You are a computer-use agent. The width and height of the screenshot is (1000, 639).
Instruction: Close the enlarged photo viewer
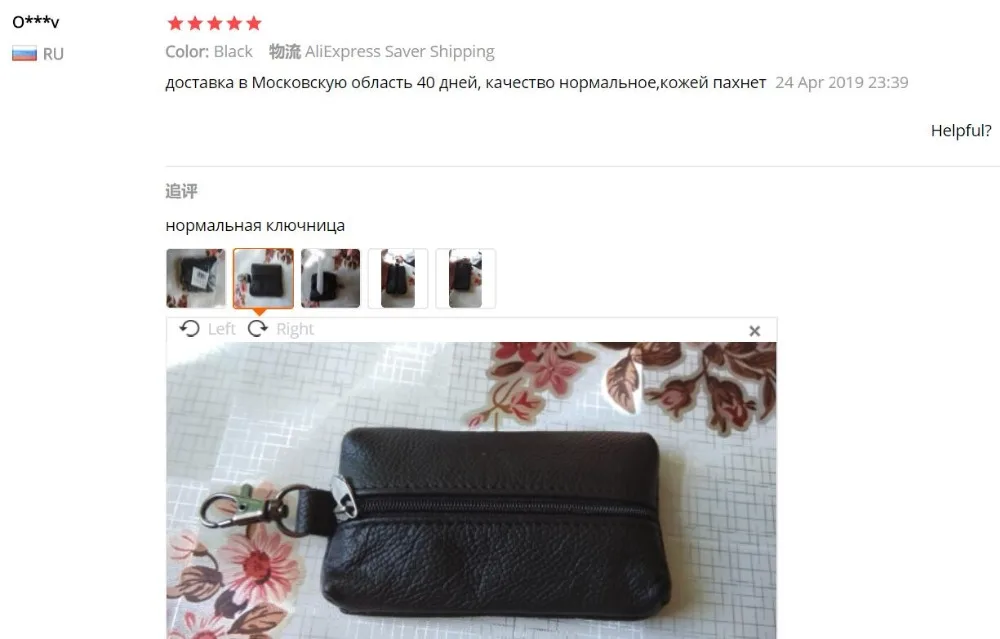[754, 330]
